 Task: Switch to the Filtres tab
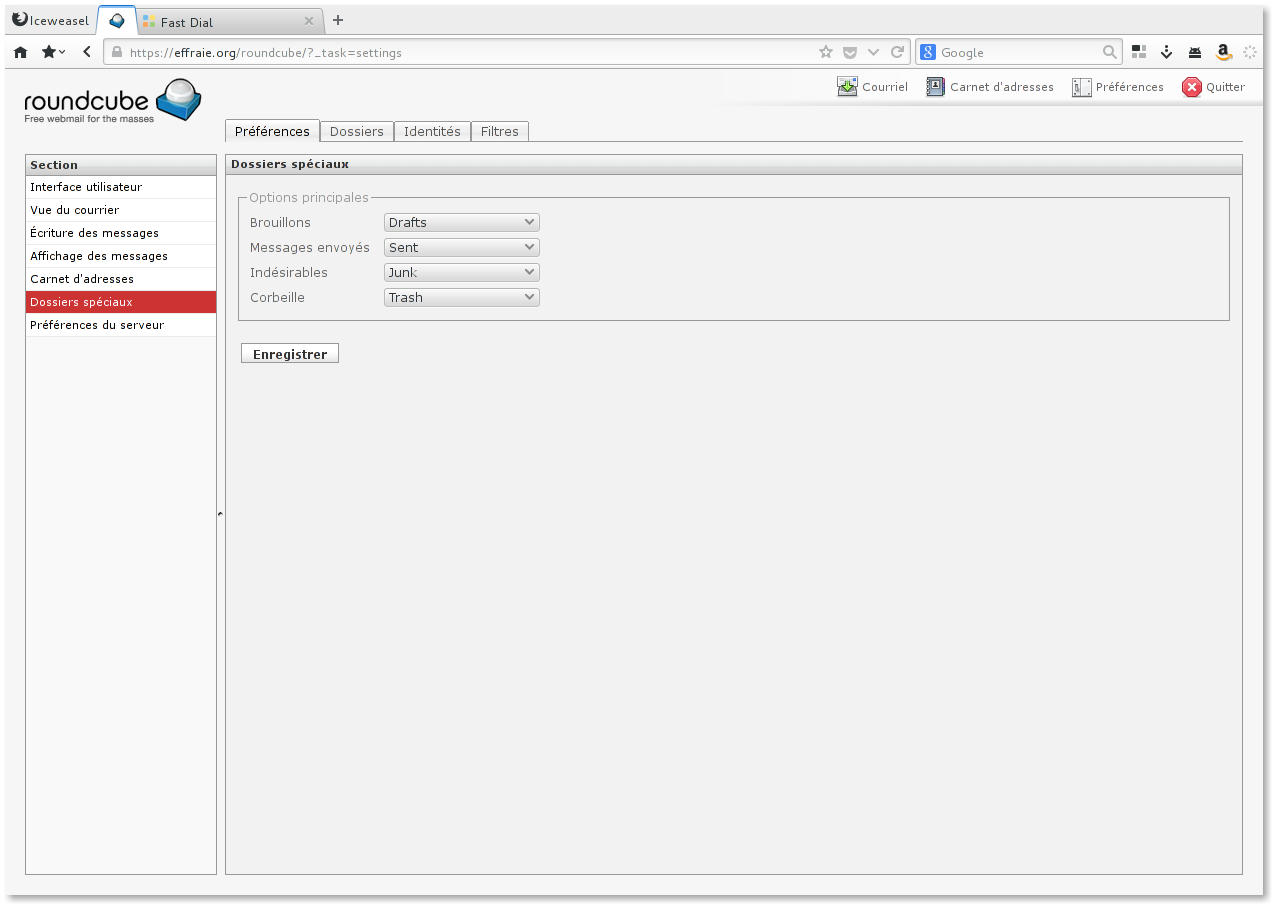point(499,131)
